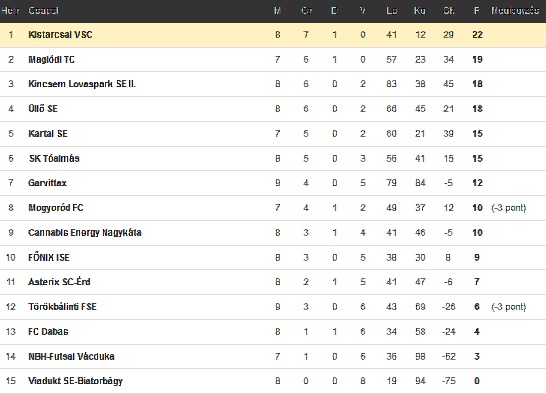Open the Maglódi TC team link
The height and width of the screenshot is (394, 546).
52,60
